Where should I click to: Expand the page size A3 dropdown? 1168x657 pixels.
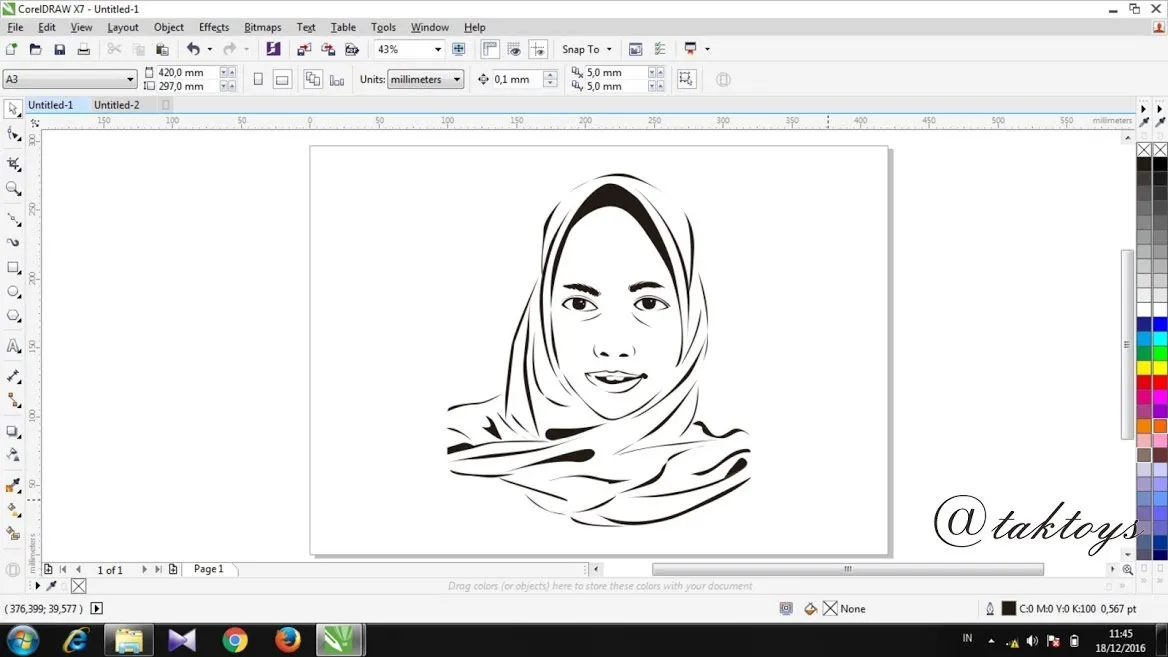(130, 80)
